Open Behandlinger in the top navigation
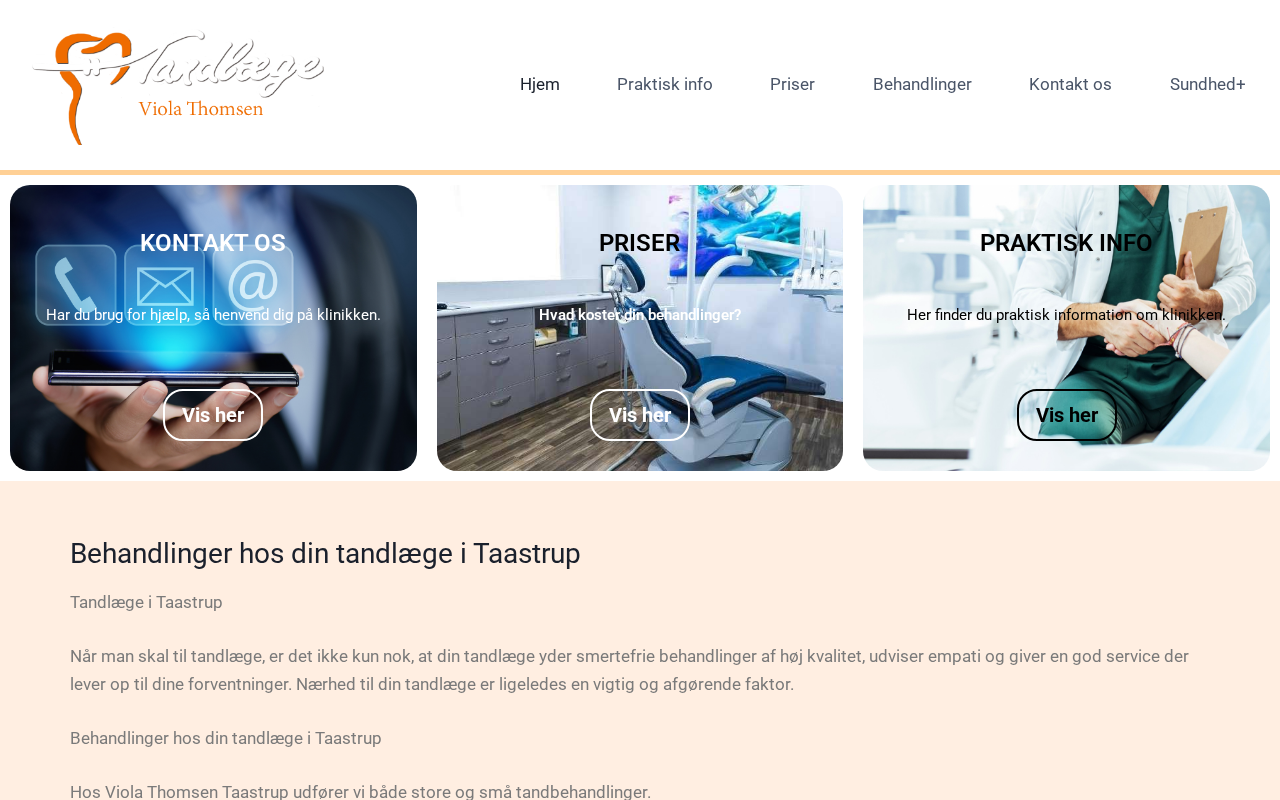Image resolution: width=1280 pixels, height=800 pixels. coord(922,84)
